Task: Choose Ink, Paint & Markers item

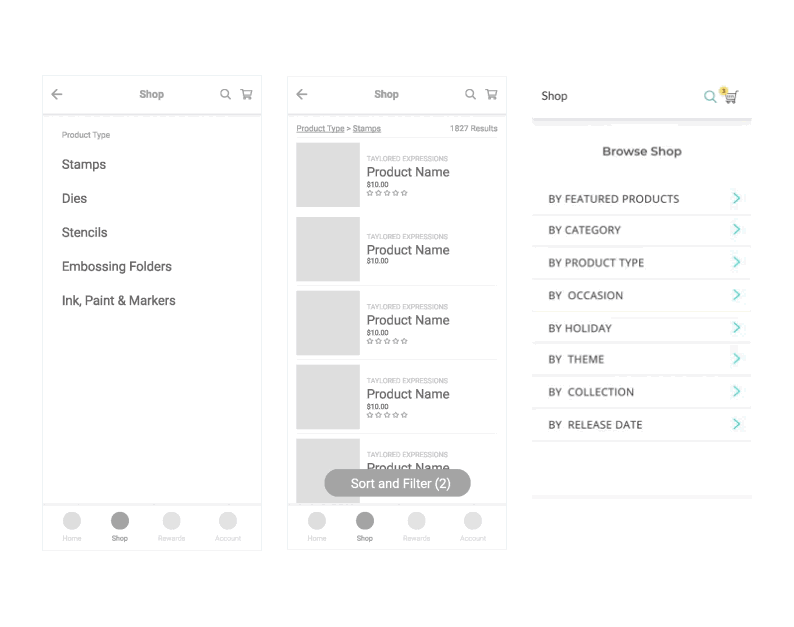Action: click(x=118, y=300)
